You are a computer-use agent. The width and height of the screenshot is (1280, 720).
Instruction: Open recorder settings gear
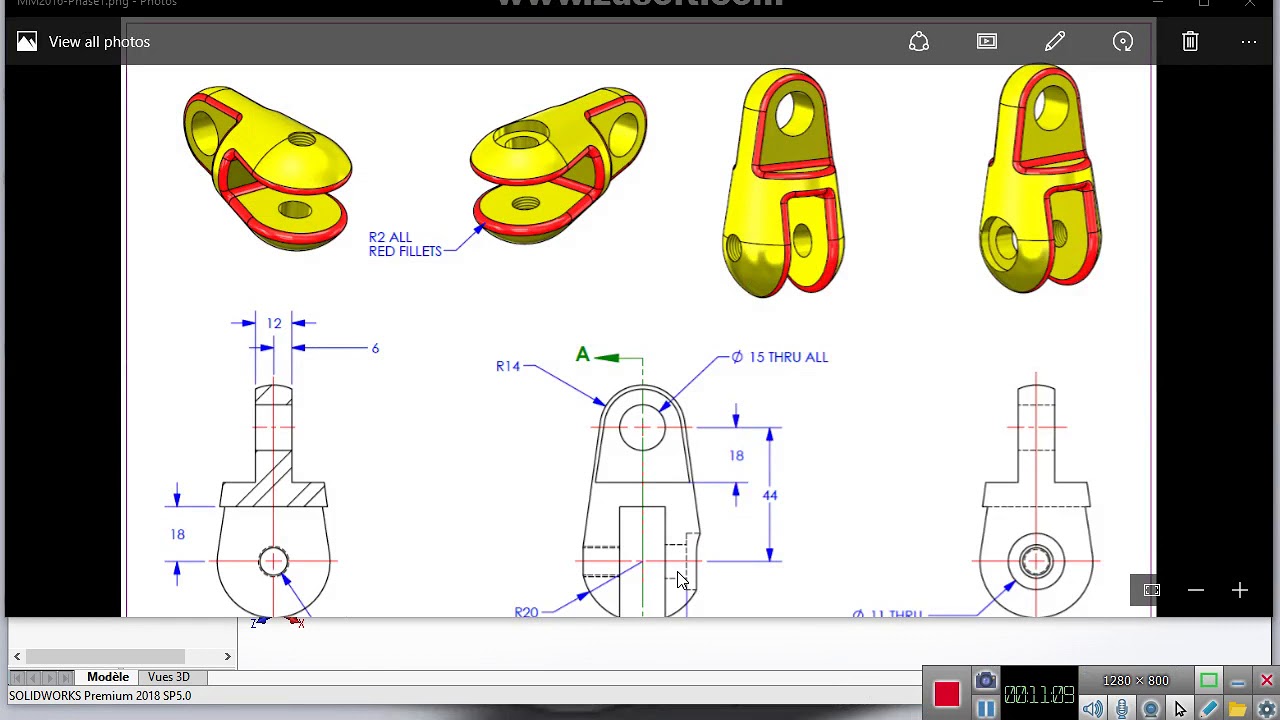pyautogui.click(x=1266, y=709)
